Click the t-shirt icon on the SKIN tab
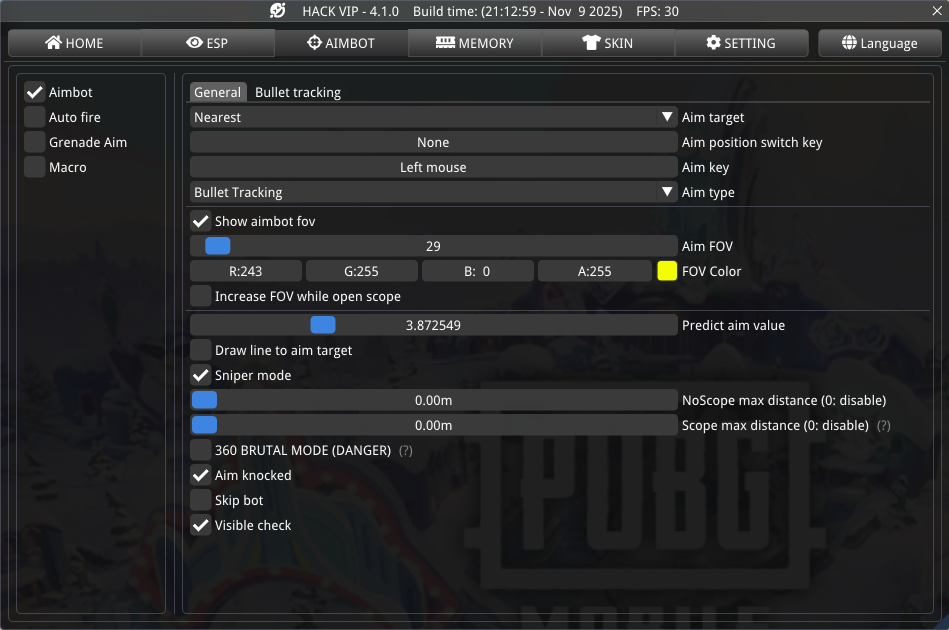This screenshot has width=949, height=630. 591,43
